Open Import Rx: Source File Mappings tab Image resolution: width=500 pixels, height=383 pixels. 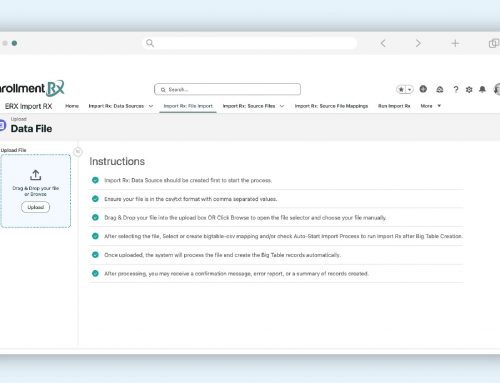[331, 106]
